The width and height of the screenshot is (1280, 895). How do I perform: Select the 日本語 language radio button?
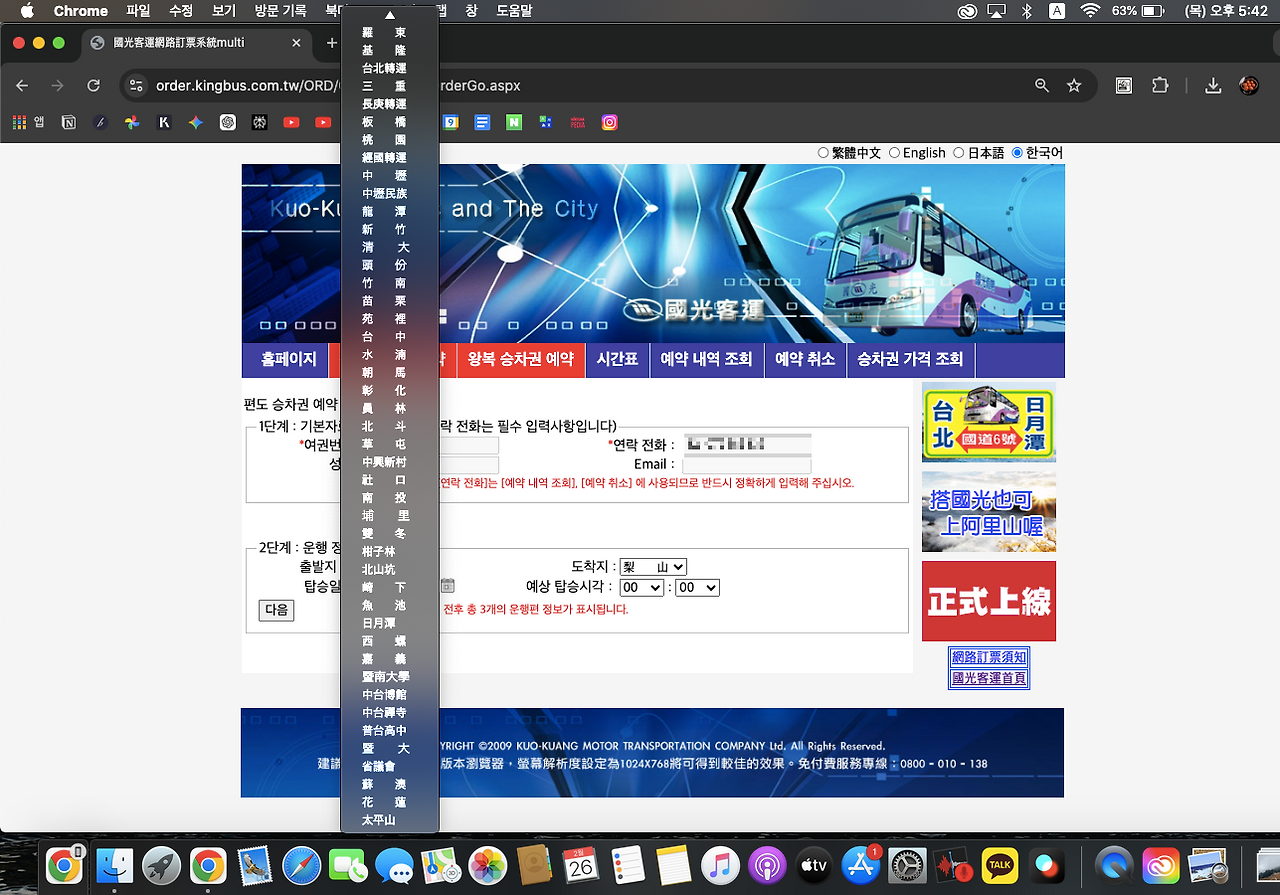point(959,153)
